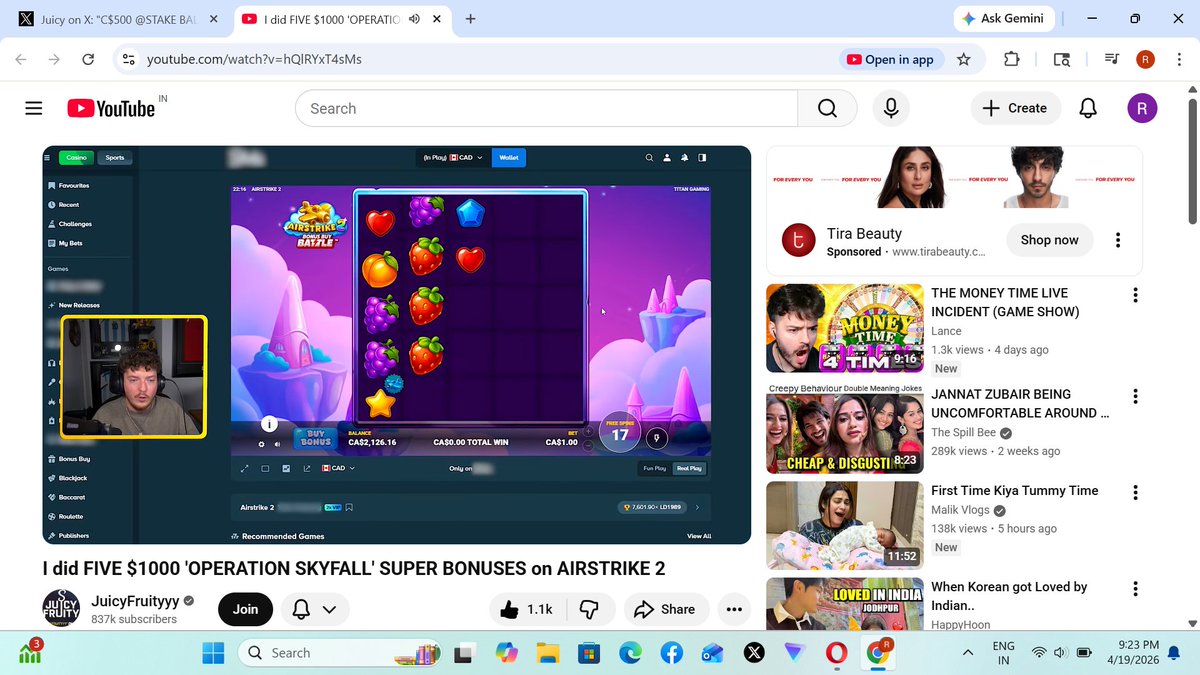Expand the subscription notification bell dropdown
Viewport: 1200px width, 675px height.
315,609
